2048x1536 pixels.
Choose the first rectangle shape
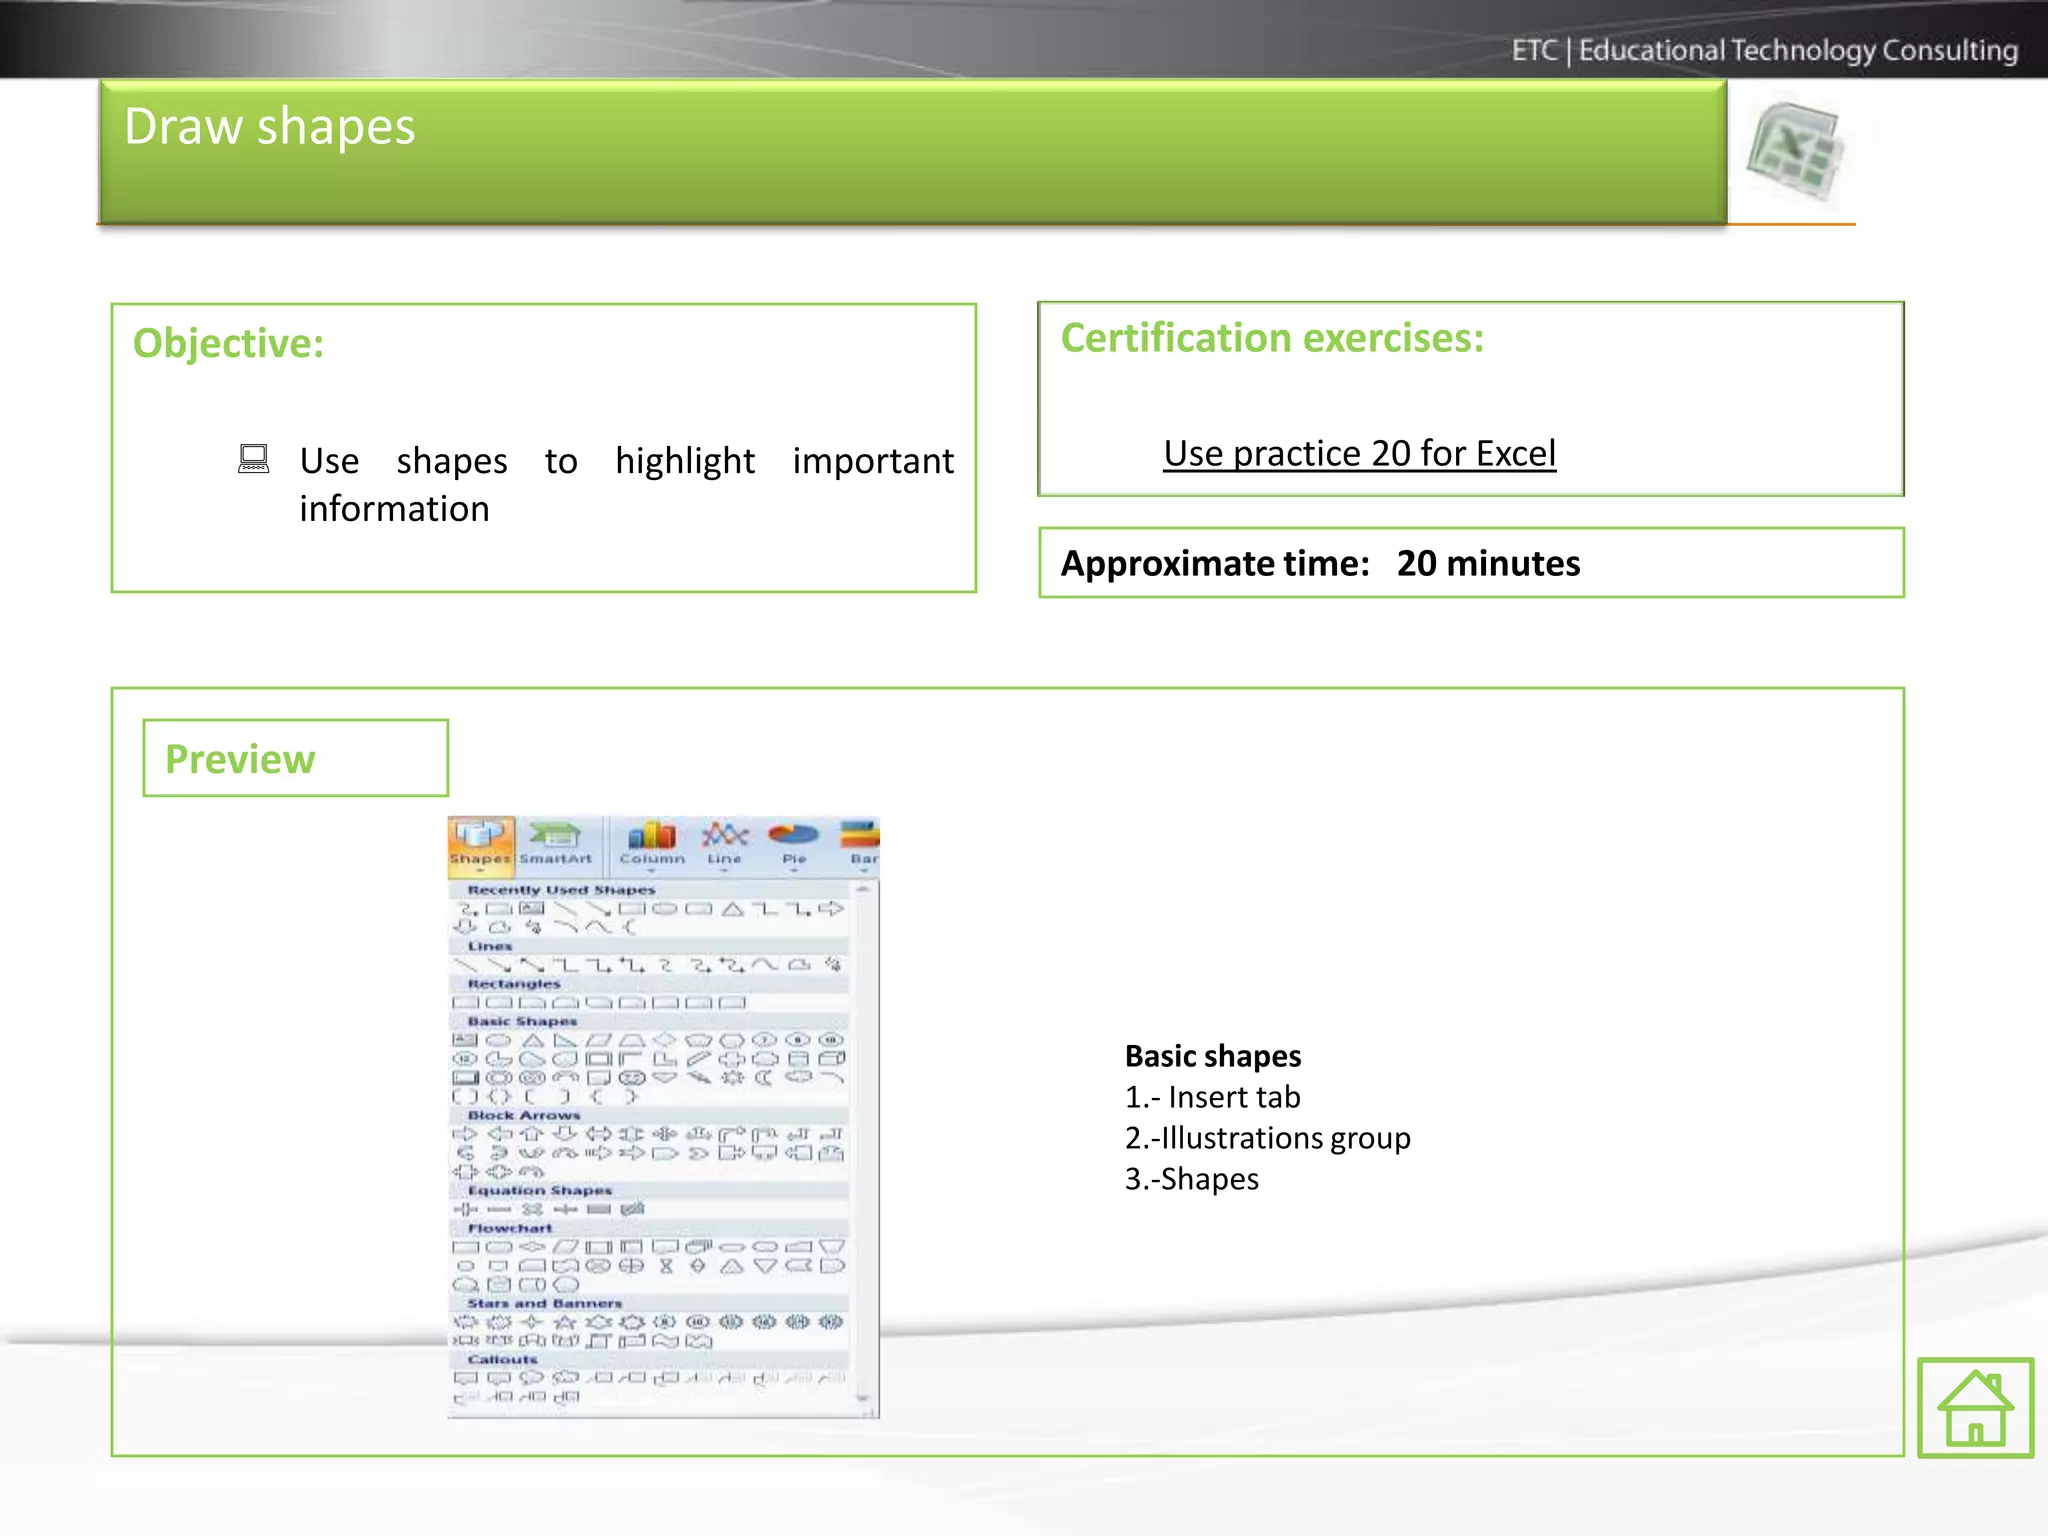click(x=466, y=1002)
